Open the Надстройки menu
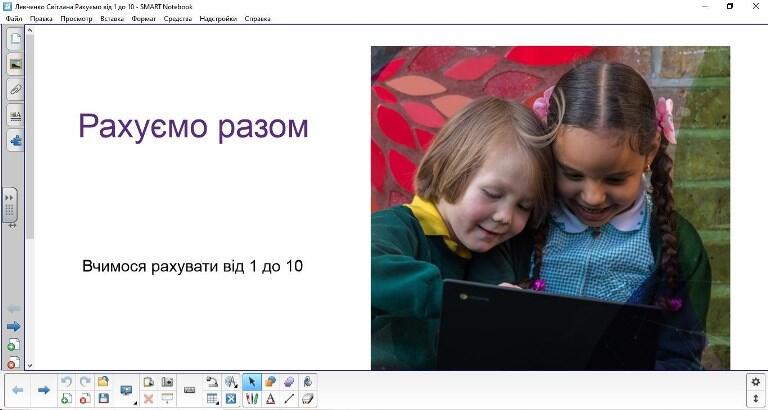 pyautogui.click(x=218, y=19)
